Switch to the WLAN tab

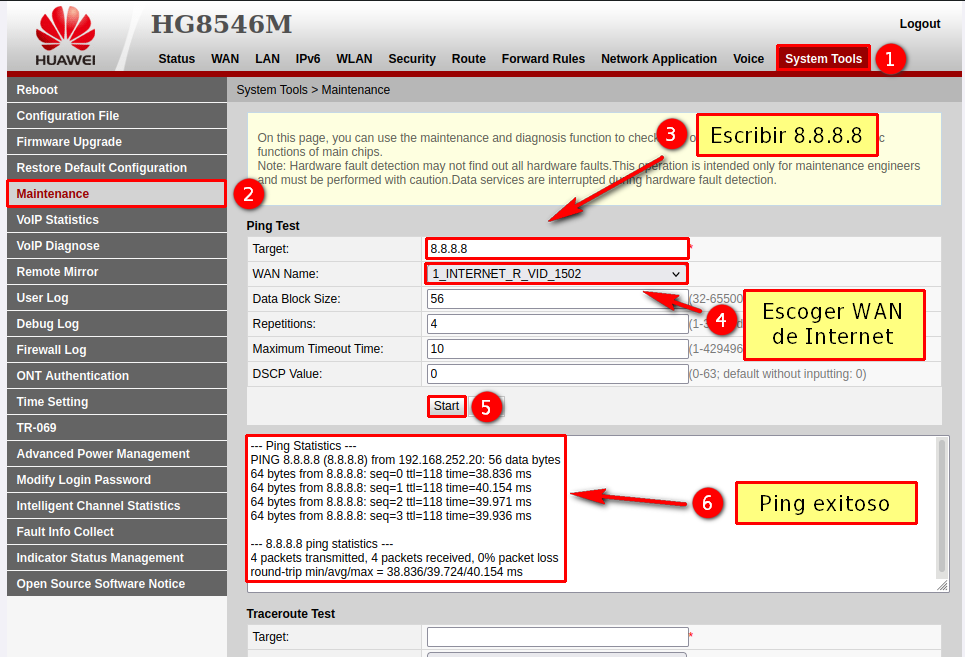point(354,59)
